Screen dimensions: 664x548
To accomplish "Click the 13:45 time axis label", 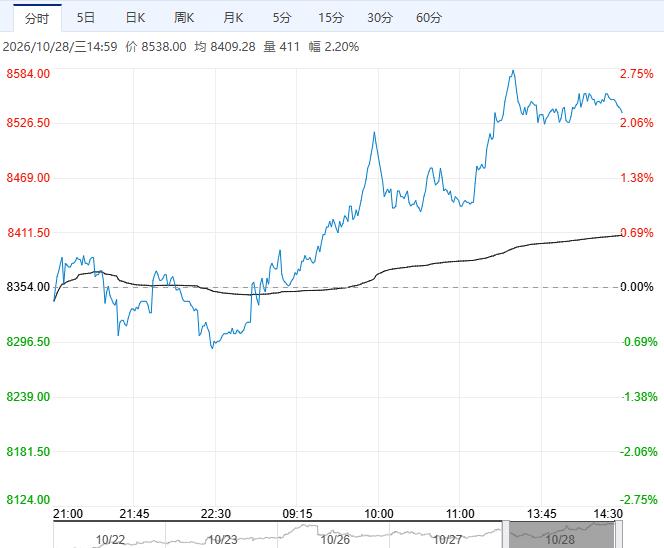I will pyautogui.click(x=542, y=514).
